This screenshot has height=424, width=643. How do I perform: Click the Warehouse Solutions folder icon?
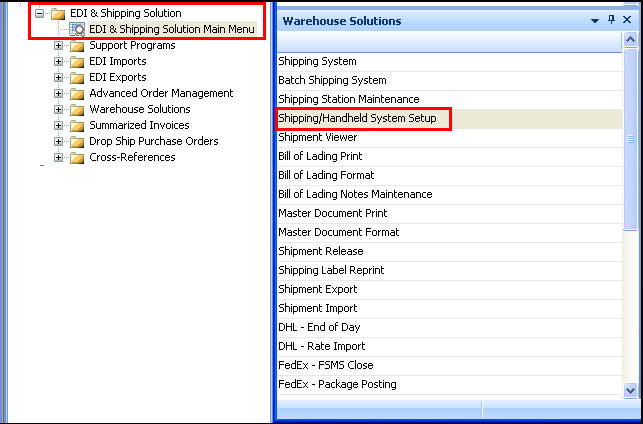[x=77, y=110]
